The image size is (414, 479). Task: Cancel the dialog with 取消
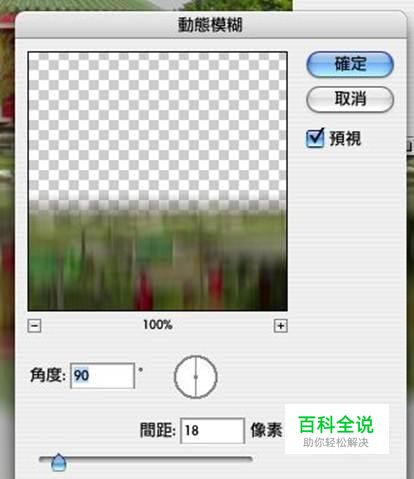coord(350,99)
